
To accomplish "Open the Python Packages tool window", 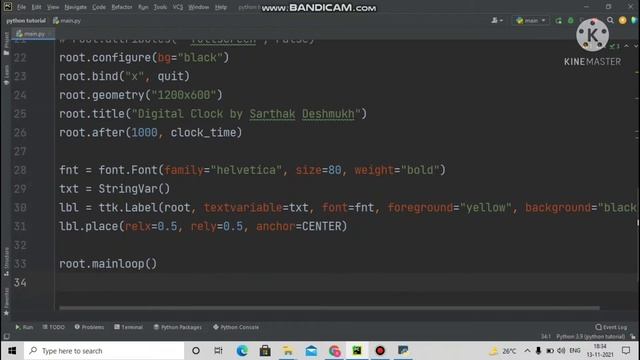I will pyautogui.click(x=178, y=327).
